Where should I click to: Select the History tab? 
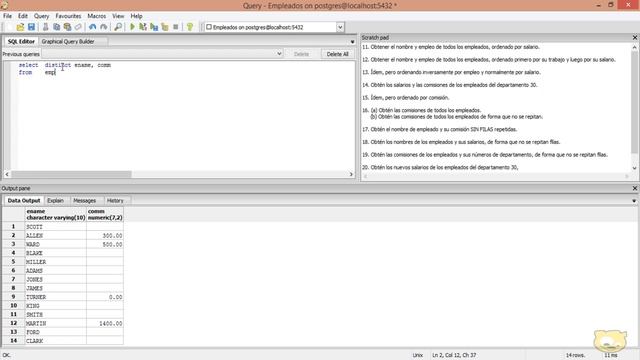click(115, 201)
